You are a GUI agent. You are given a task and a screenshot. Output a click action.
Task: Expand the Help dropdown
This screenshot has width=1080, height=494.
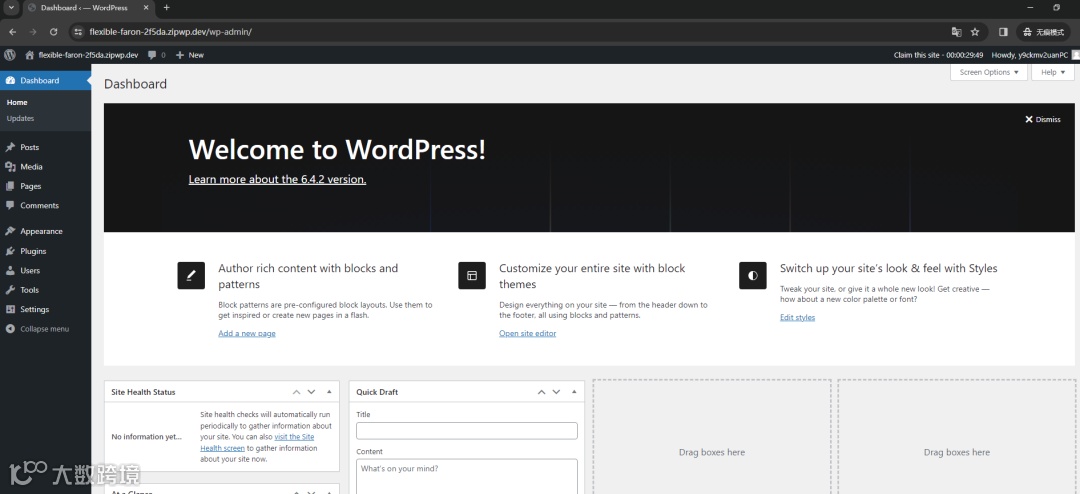click(1052, 72)
